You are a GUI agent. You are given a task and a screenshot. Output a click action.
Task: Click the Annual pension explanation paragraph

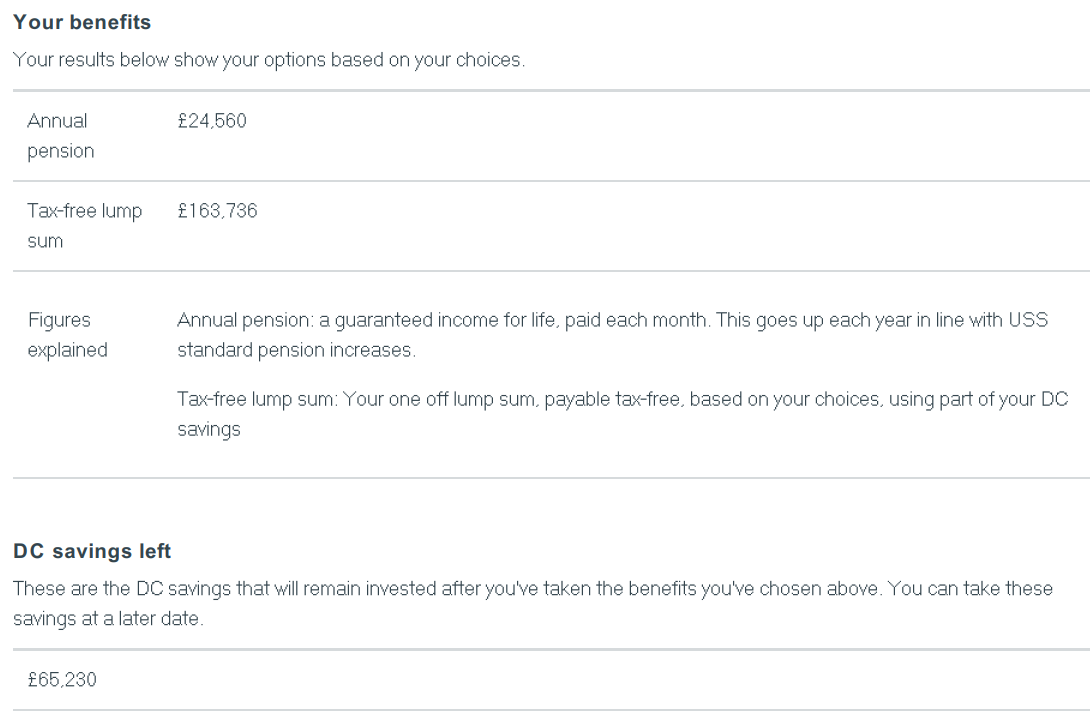pos(612,334)
